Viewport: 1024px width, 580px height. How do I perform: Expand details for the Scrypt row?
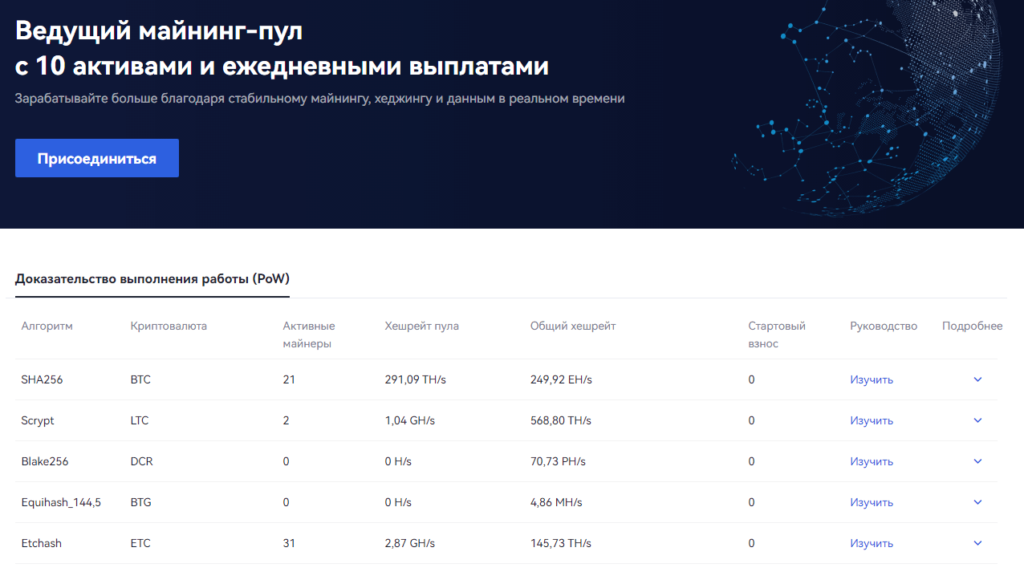pos(976,421)
